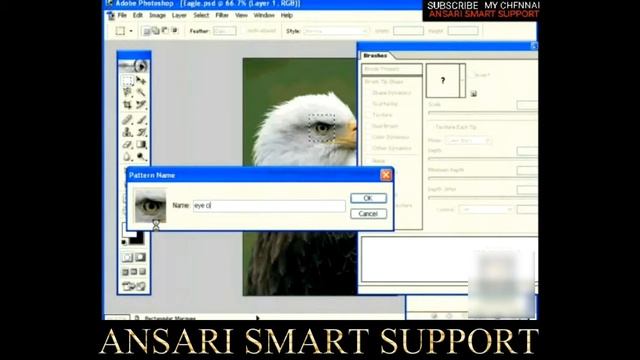Click the pattern Name text field
640x360 pixels.
point(269,206)
